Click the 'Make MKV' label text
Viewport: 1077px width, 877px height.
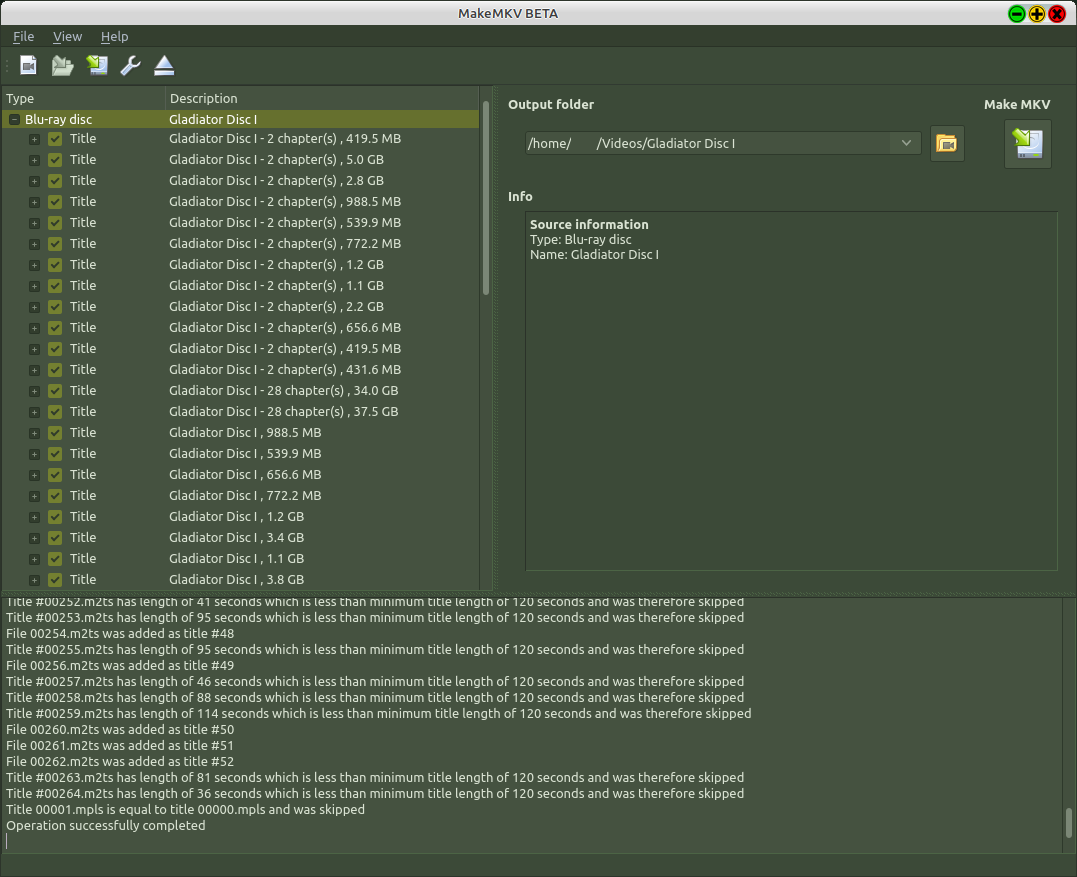click(1017, 104)
